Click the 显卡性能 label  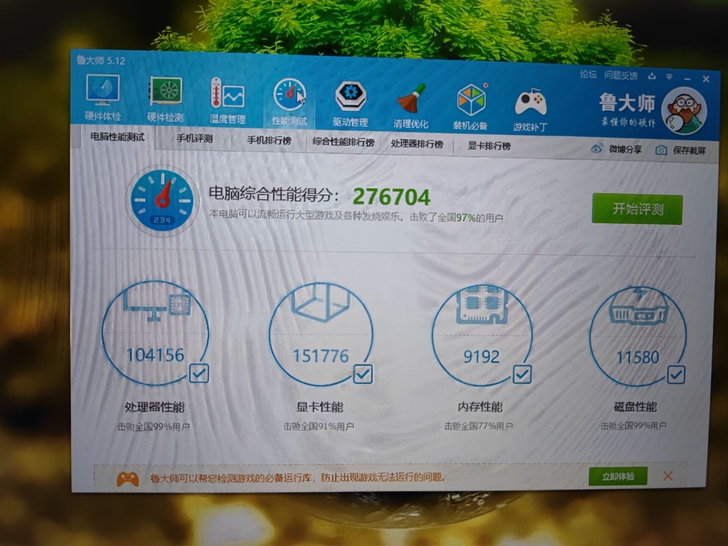click(320, 407)
